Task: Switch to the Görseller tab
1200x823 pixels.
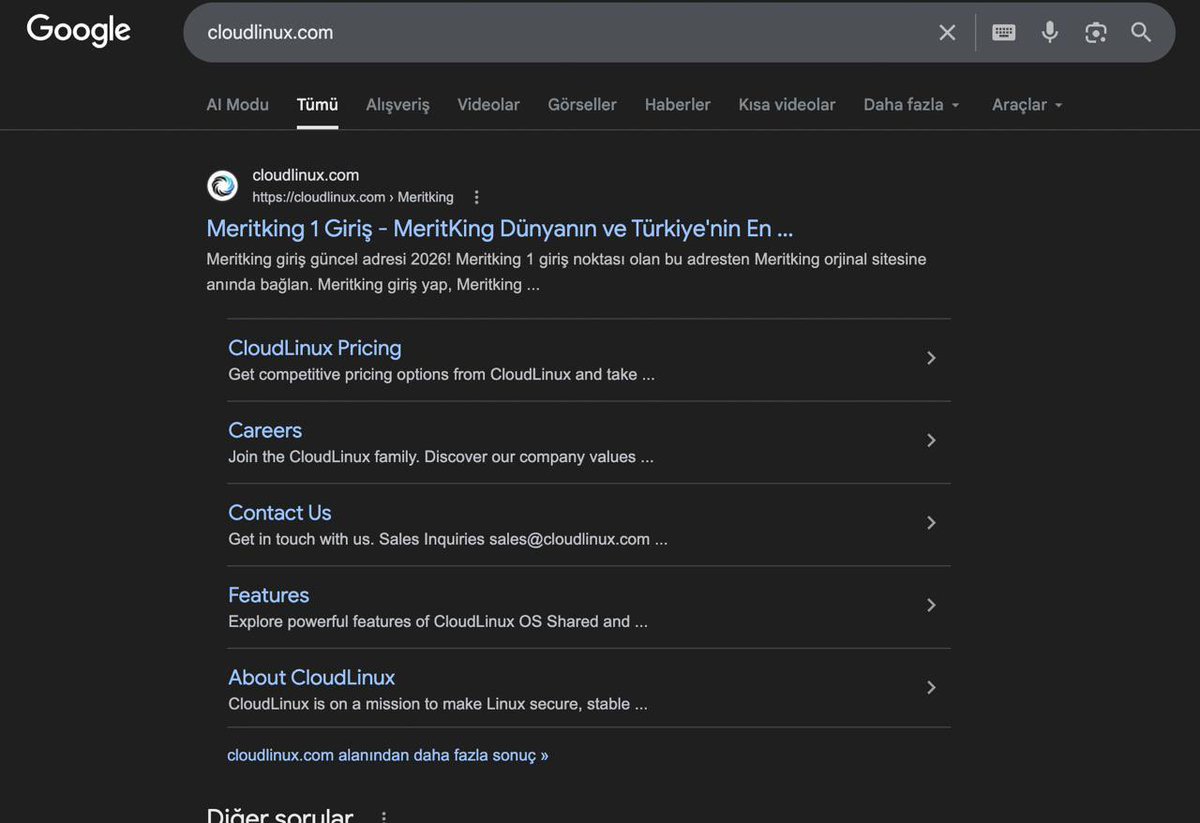Action: 582,104
